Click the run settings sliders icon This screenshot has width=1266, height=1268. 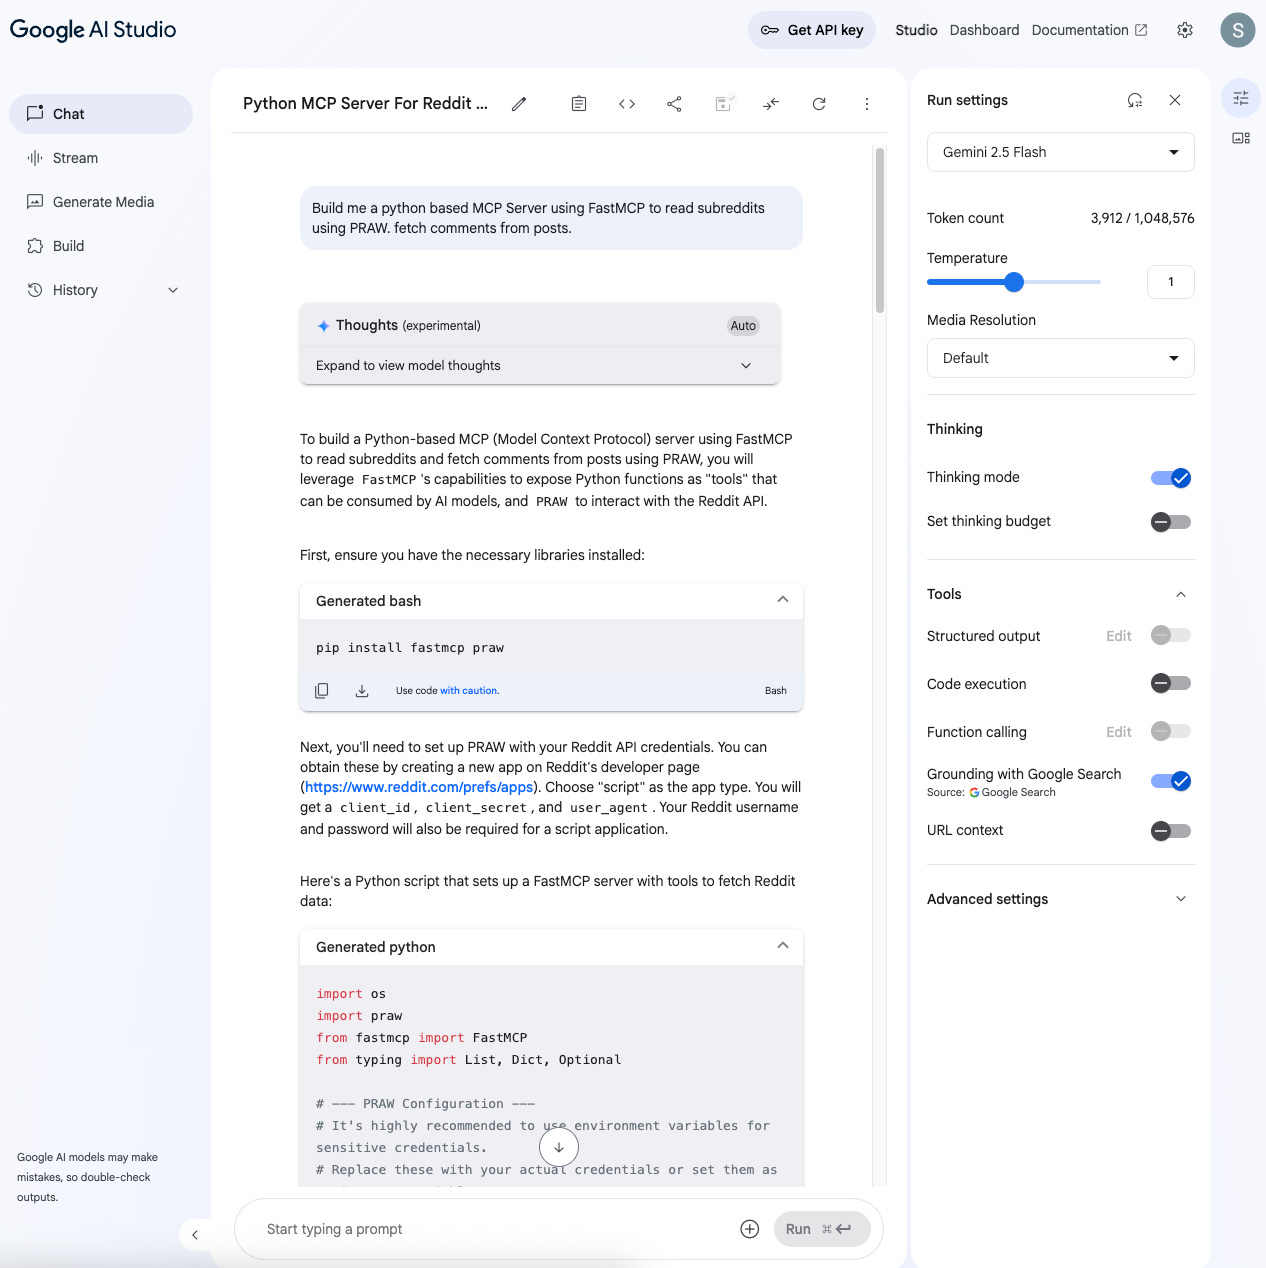point(1241,98)
